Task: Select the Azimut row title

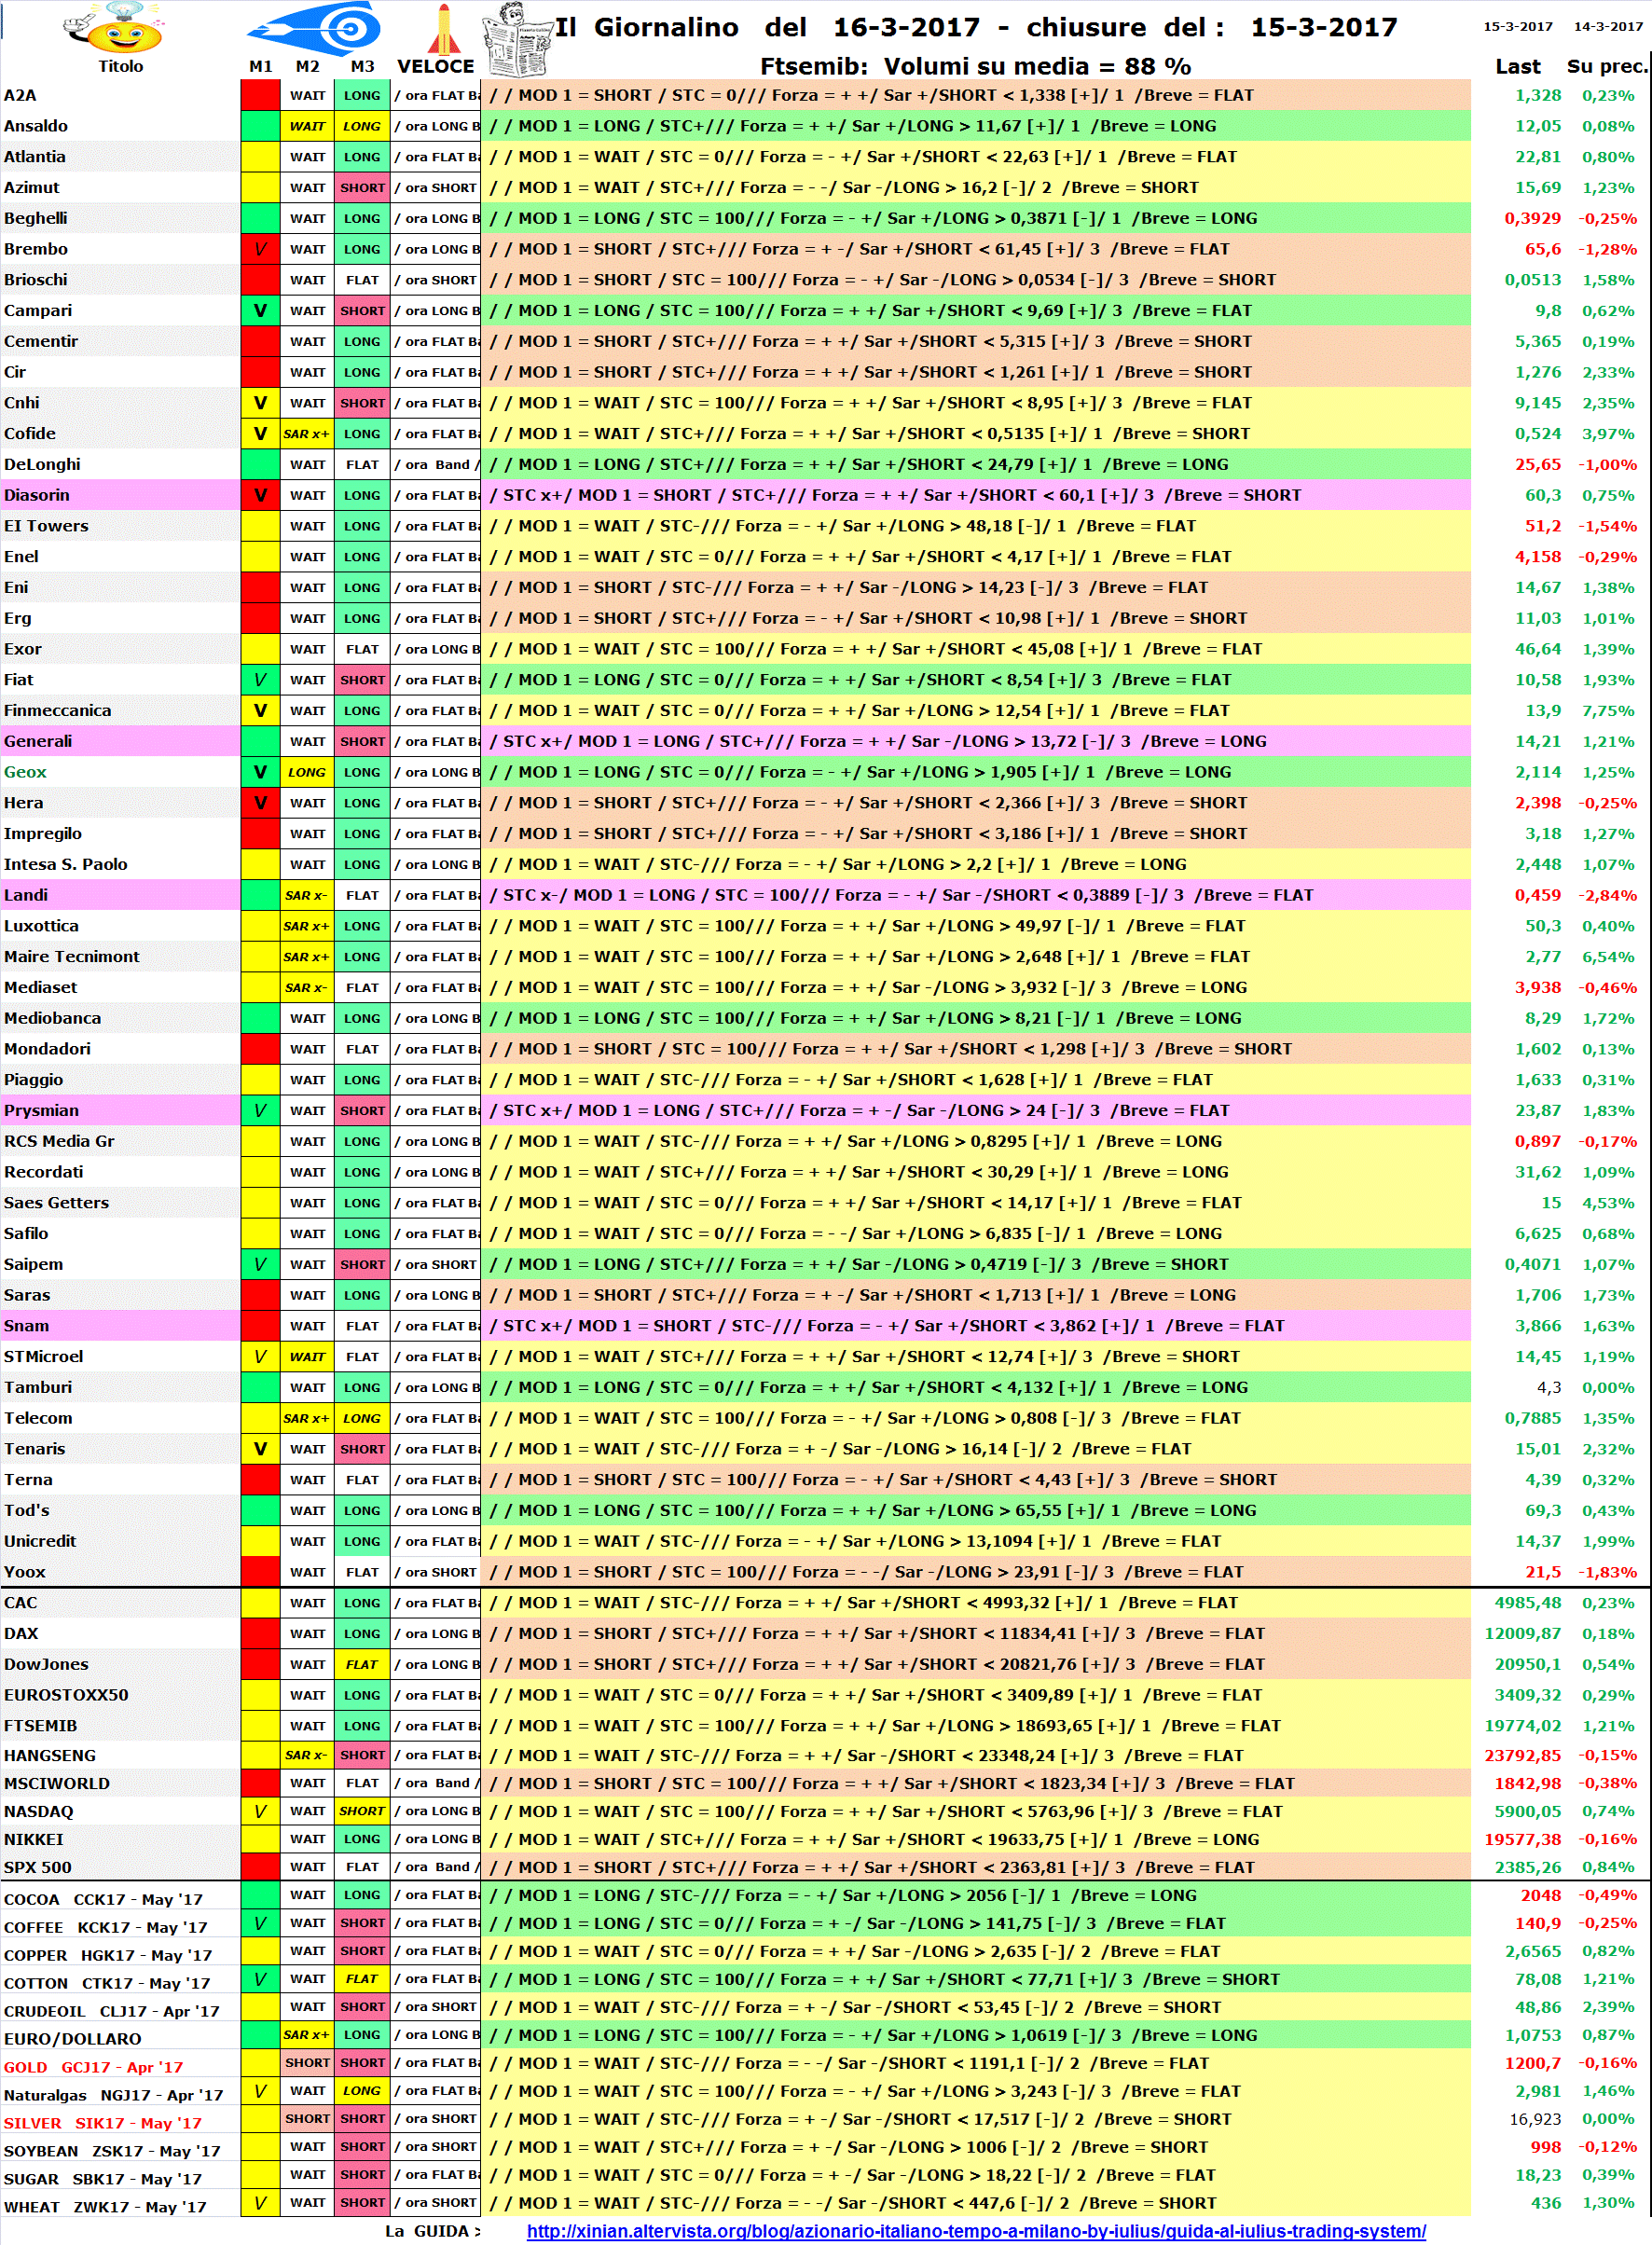Action: pyautogui.click(x=31, y=187)
